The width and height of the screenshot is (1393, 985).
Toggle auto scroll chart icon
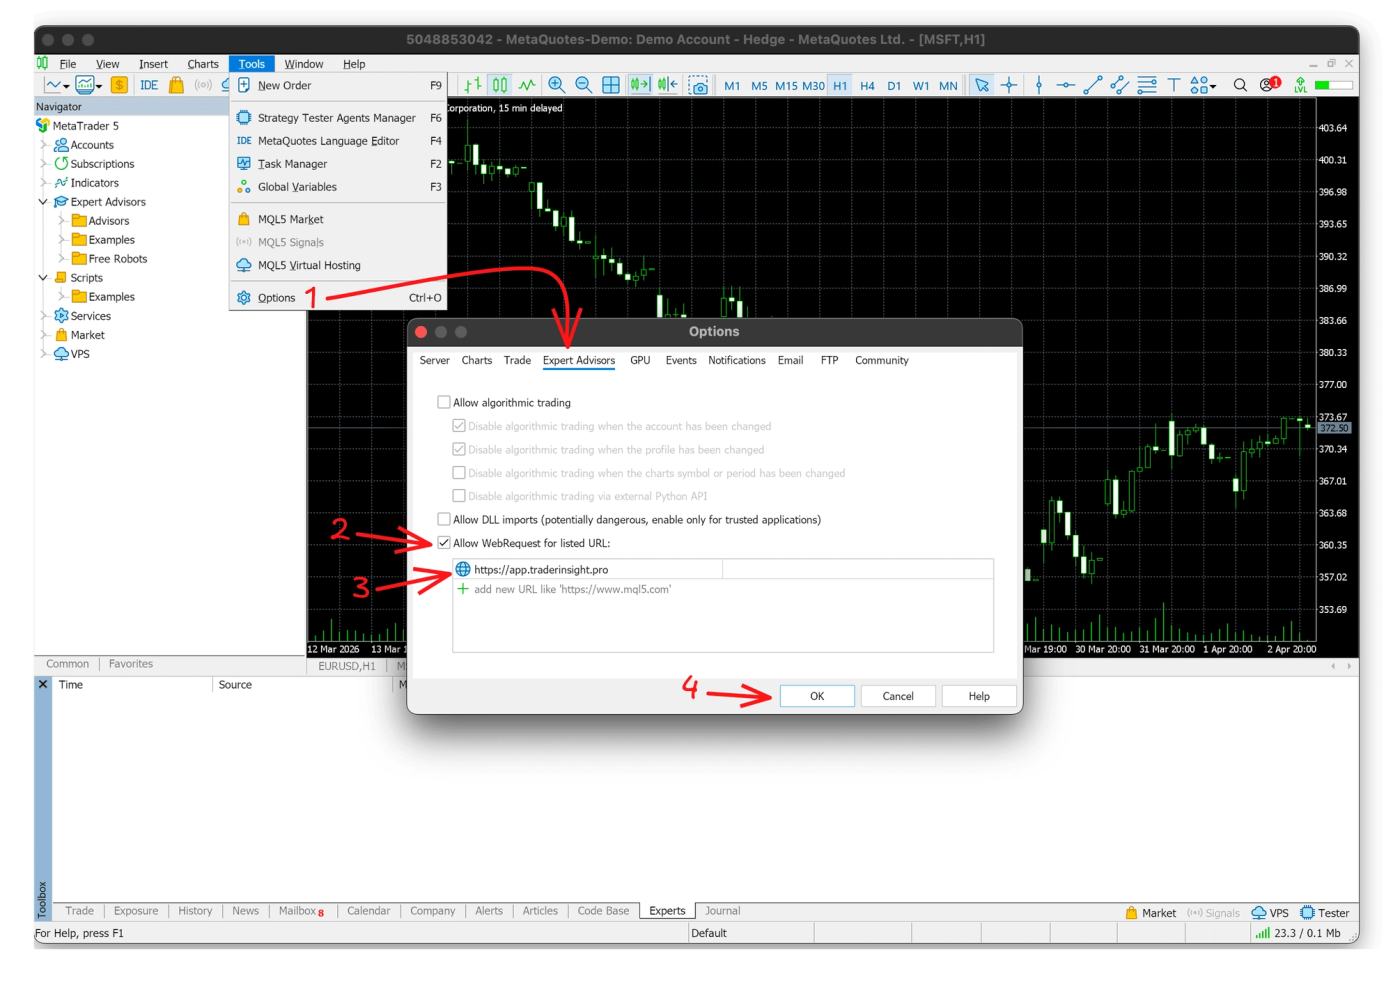(x=640, y=85)
